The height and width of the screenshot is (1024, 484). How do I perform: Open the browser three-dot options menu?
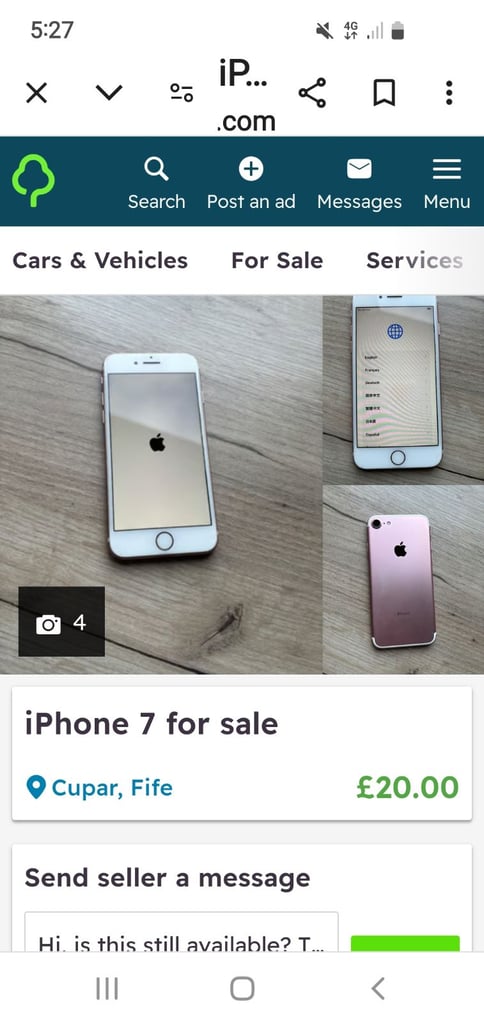pyautogui.click(x=449, y=93)
